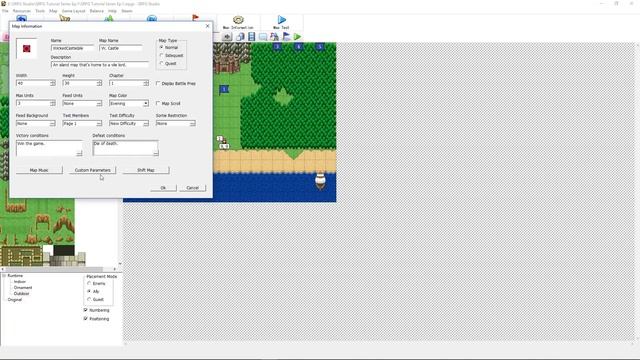The width and height of the screenshot is (640, 360).
Task: Click the Custom Parameters button
Action: [93, 170]
